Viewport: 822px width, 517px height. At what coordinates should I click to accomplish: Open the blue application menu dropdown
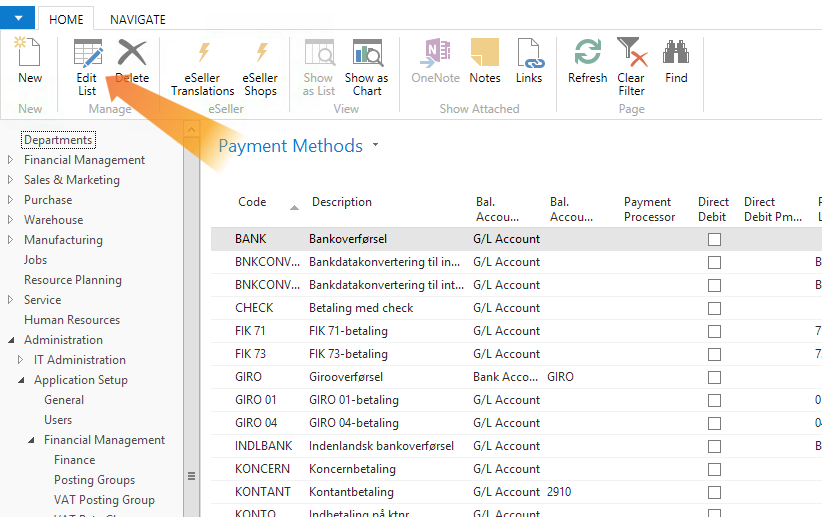pyautogui.click(x=18, y=18)
